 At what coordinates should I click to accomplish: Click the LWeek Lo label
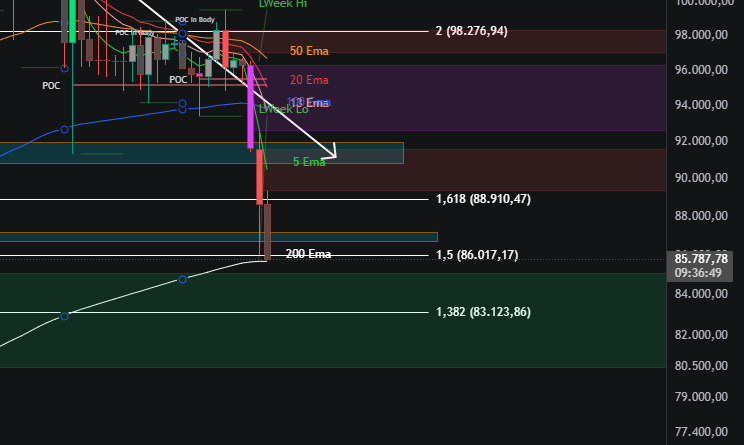point(283,109)
